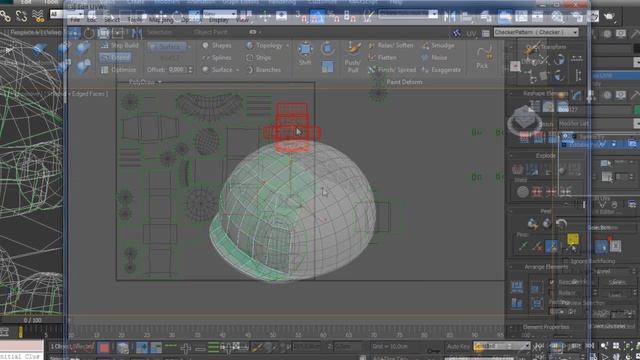Image resolution: width=640 pixels, height=360 pixels.
Task: Select the Noise brush
Action: [x=434, y=58]
